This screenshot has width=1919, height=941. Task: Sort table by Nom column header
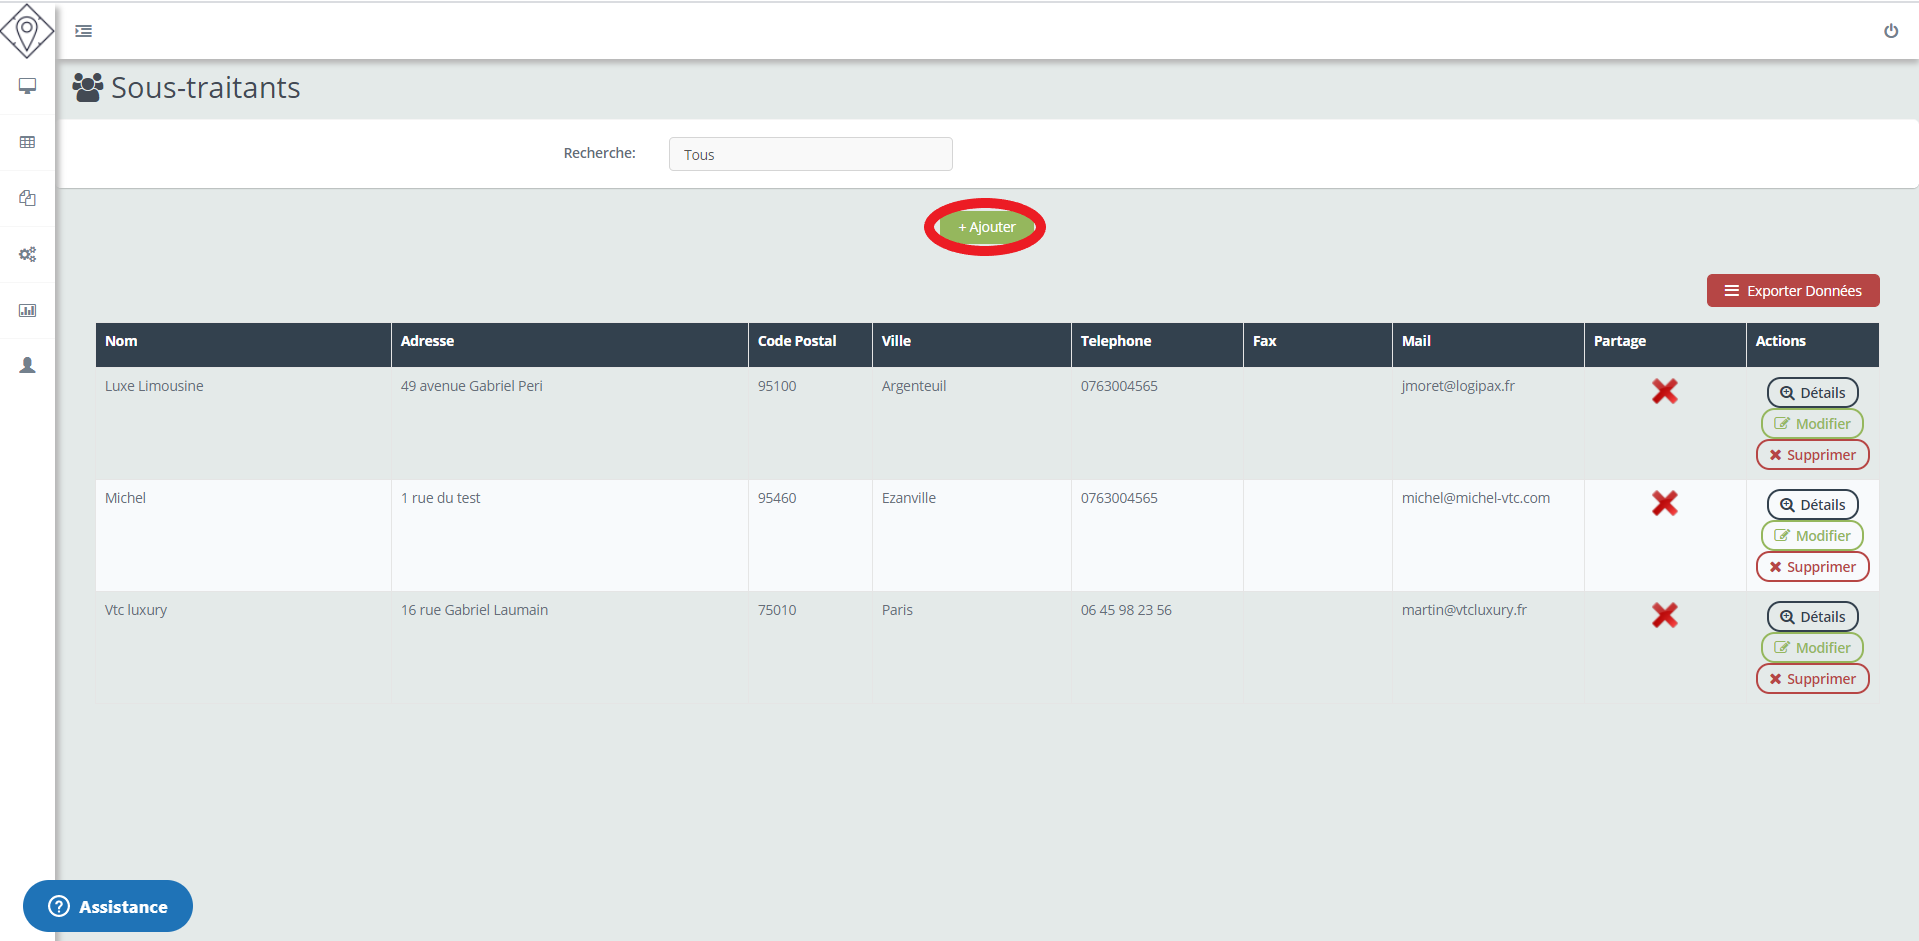122,341
